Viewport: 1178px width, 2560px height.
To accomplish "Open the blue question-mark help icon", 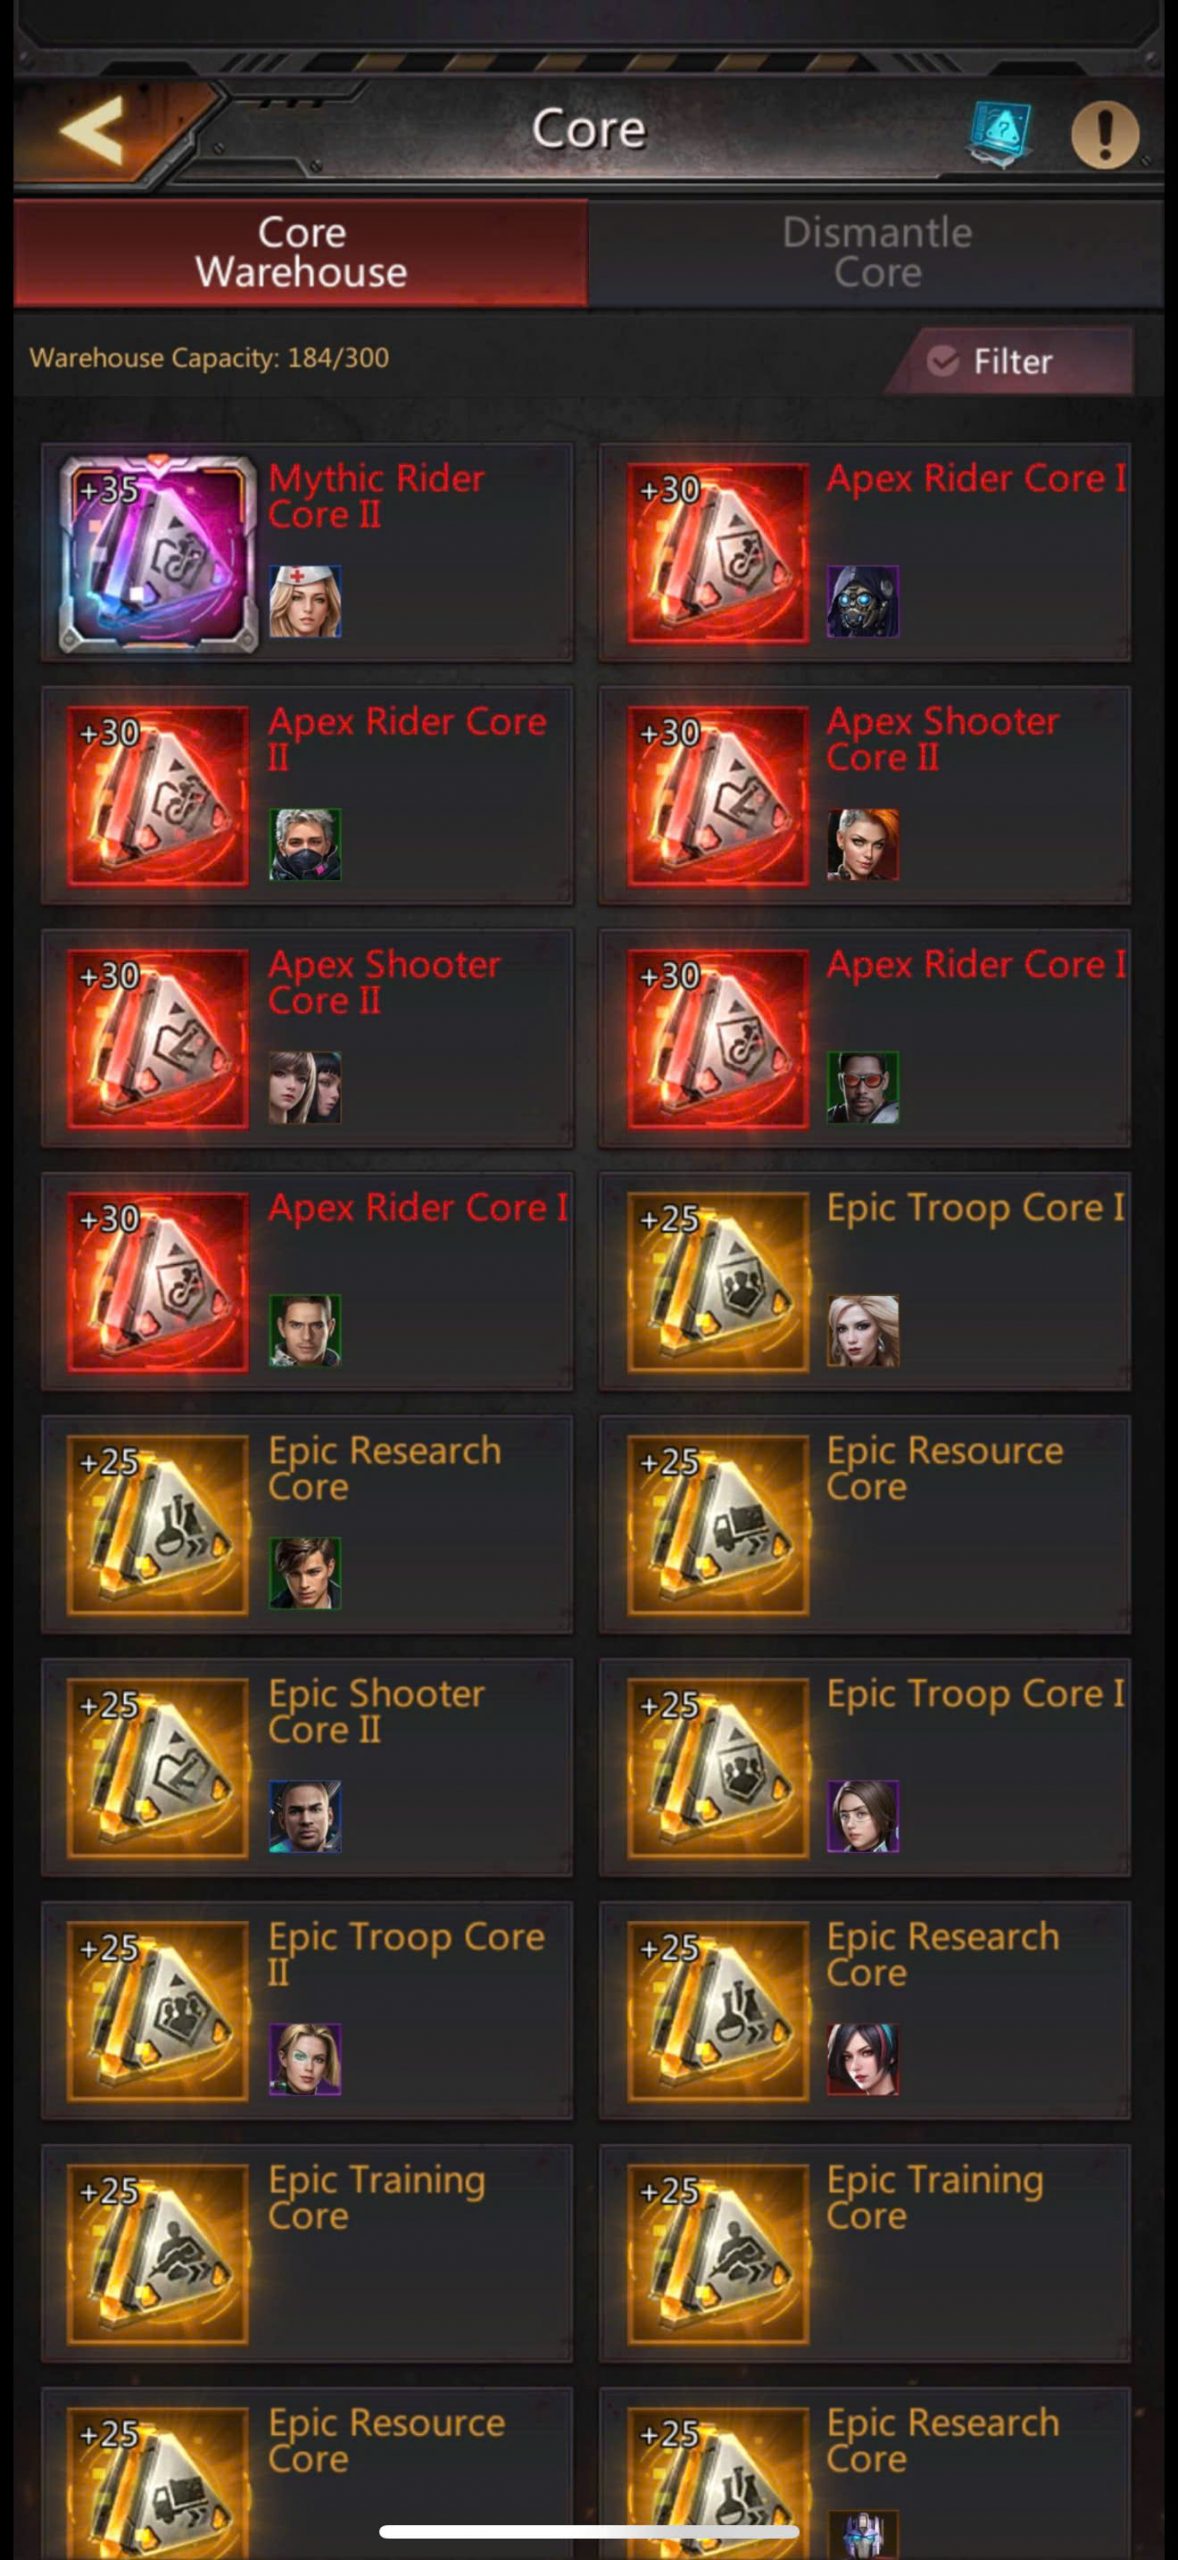I will [999, 132].
